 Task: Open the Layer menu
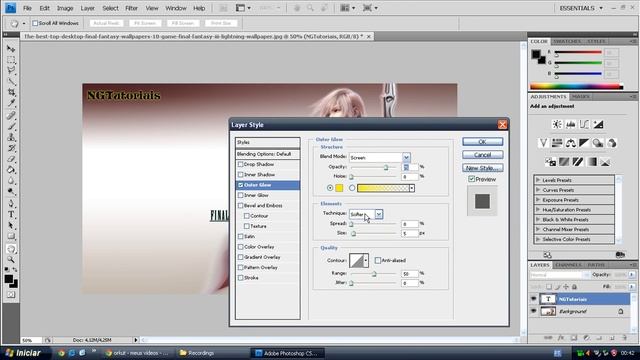[x=87, y=8]
